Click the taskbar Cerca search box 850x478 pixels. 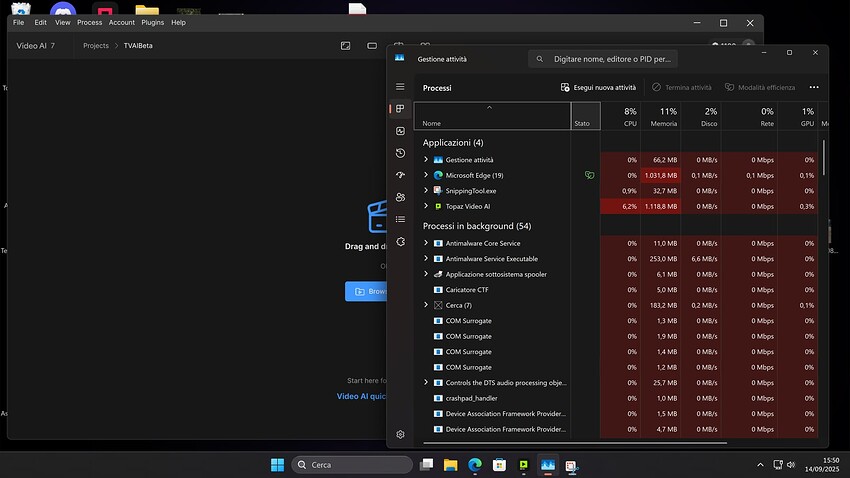[x=352, y=464]
